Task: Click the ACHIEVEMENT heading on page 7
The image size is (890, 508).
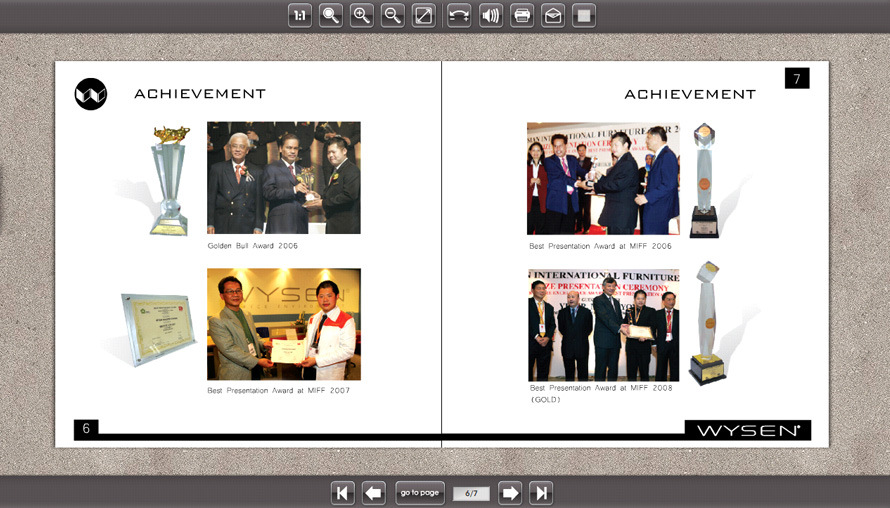Action: point(690,94)
